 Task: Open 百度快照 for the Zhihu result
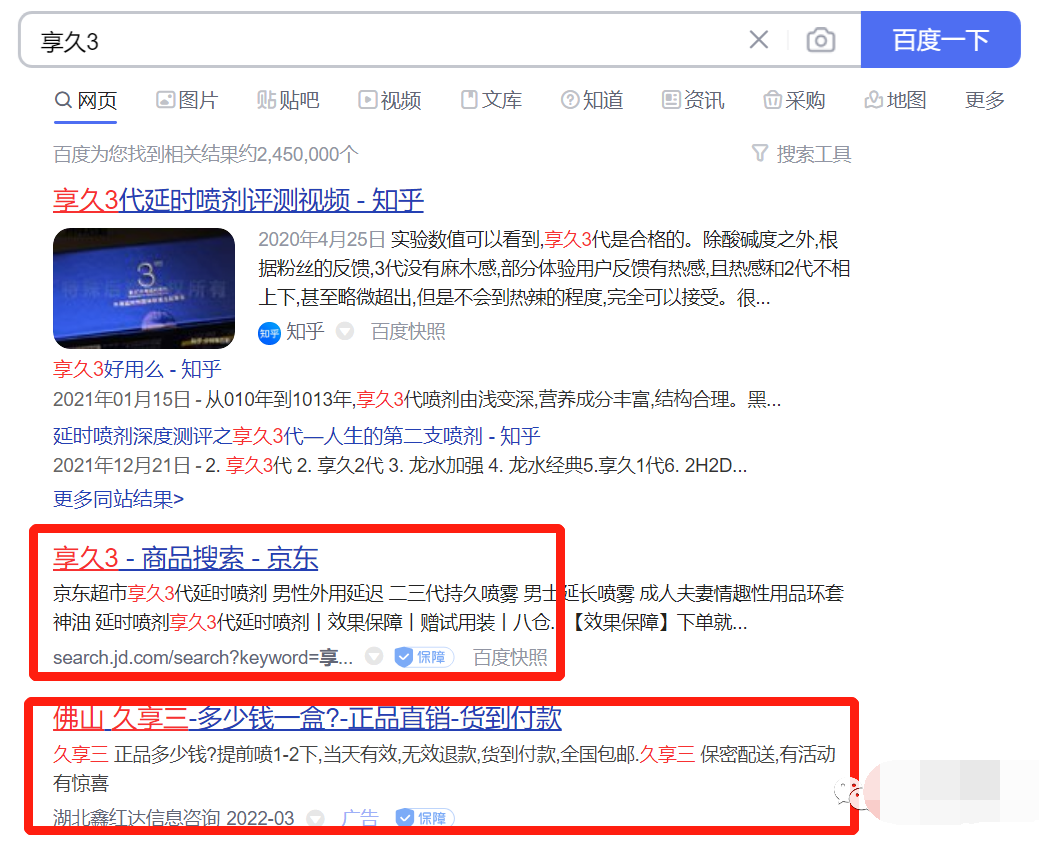tap(408, 332)
